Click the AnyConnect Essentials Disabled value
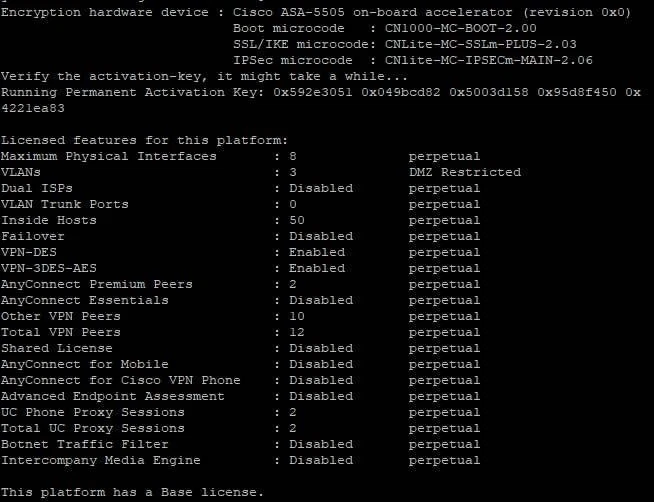654x502 pixels. 321,300
